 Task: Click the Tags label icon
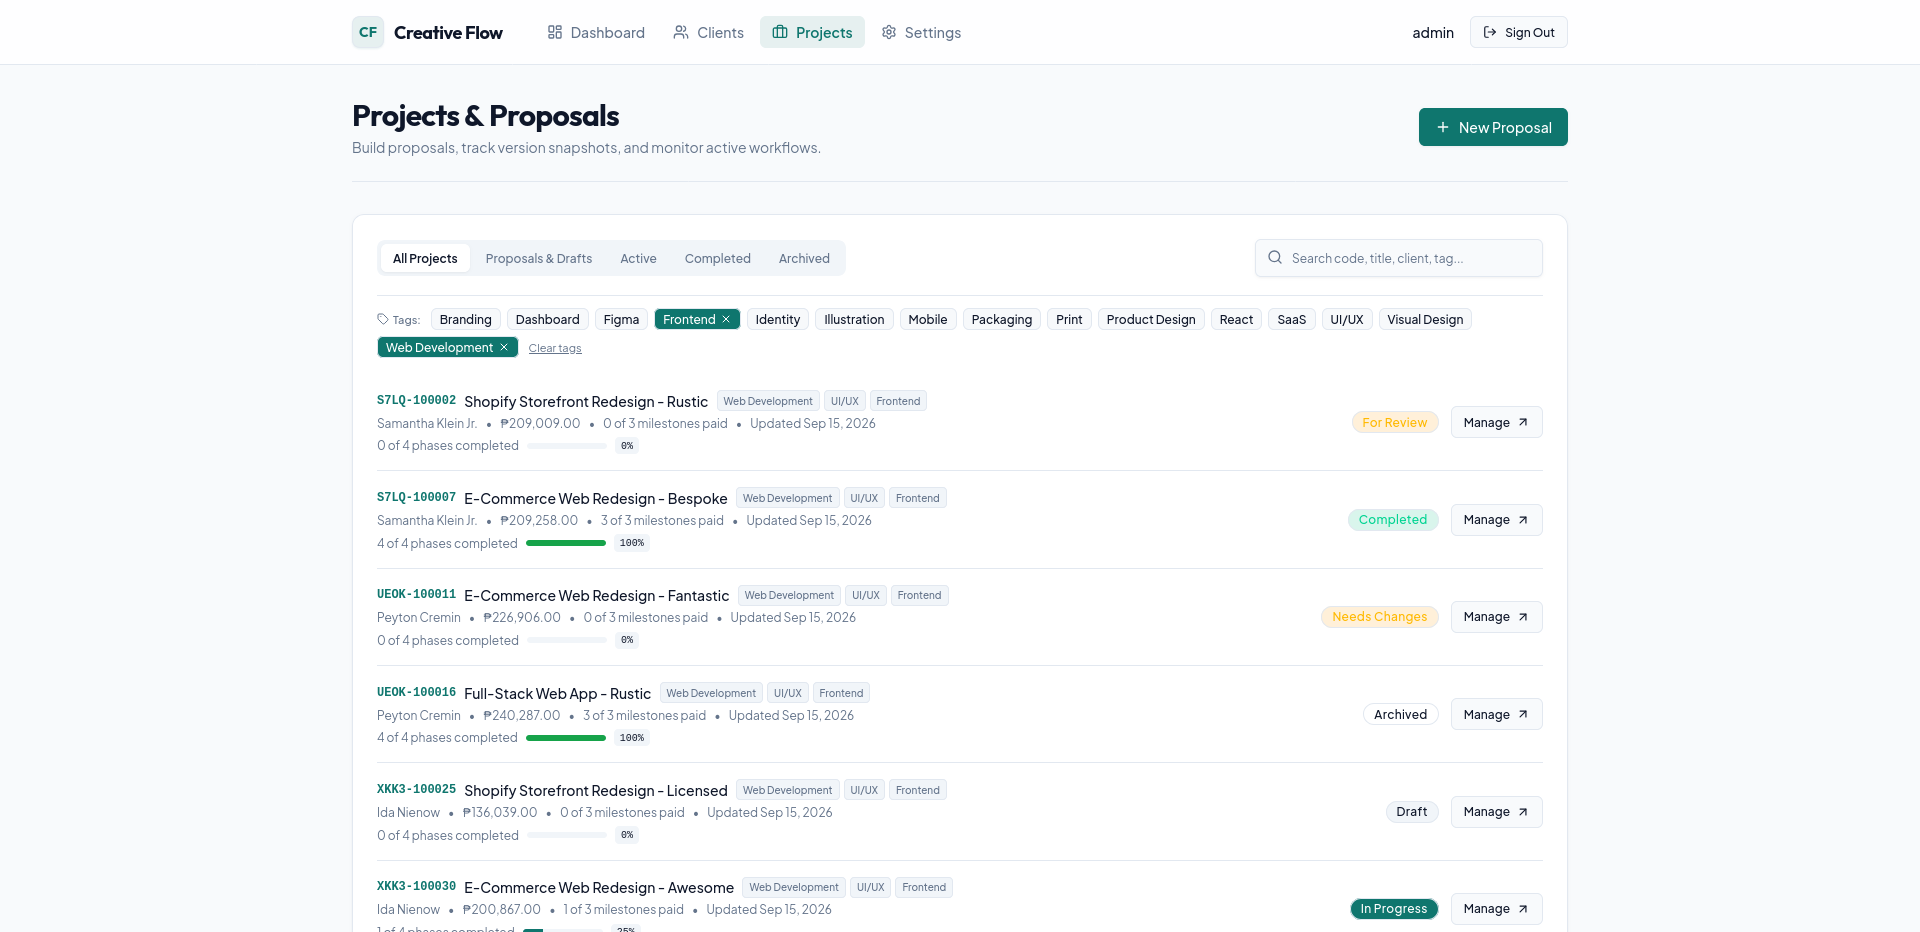pos(383,319)
